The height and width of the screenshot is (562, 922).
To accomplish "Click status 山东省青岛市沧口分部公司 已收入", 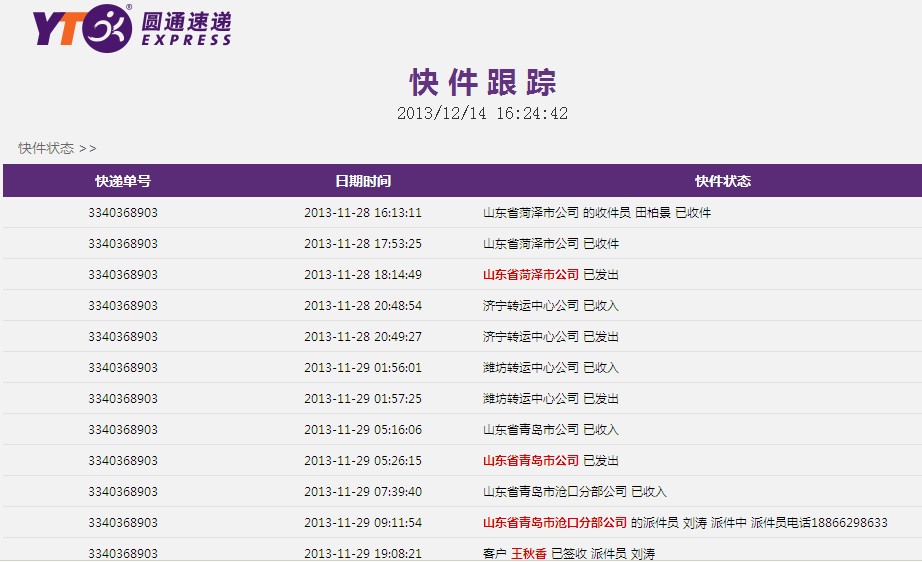I will tap(575, 492).
